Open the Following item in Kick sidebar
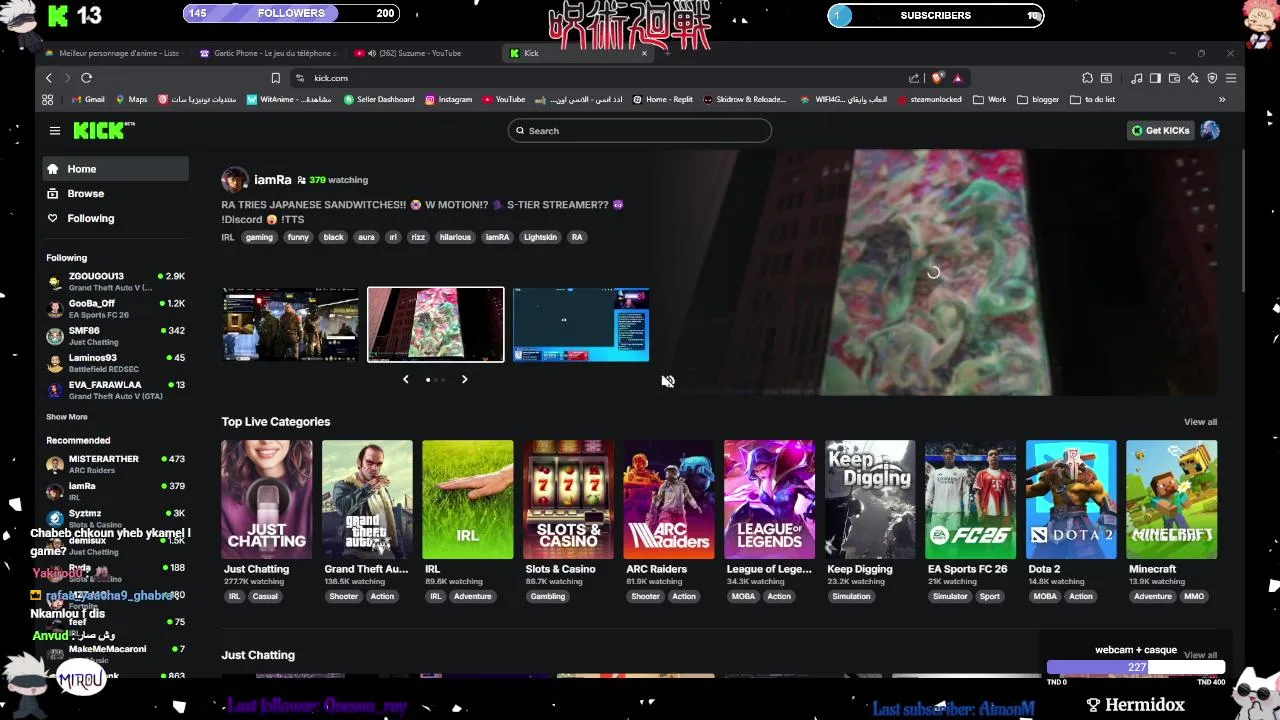The height and width of the screenshot is (720, 1280). 115,218
